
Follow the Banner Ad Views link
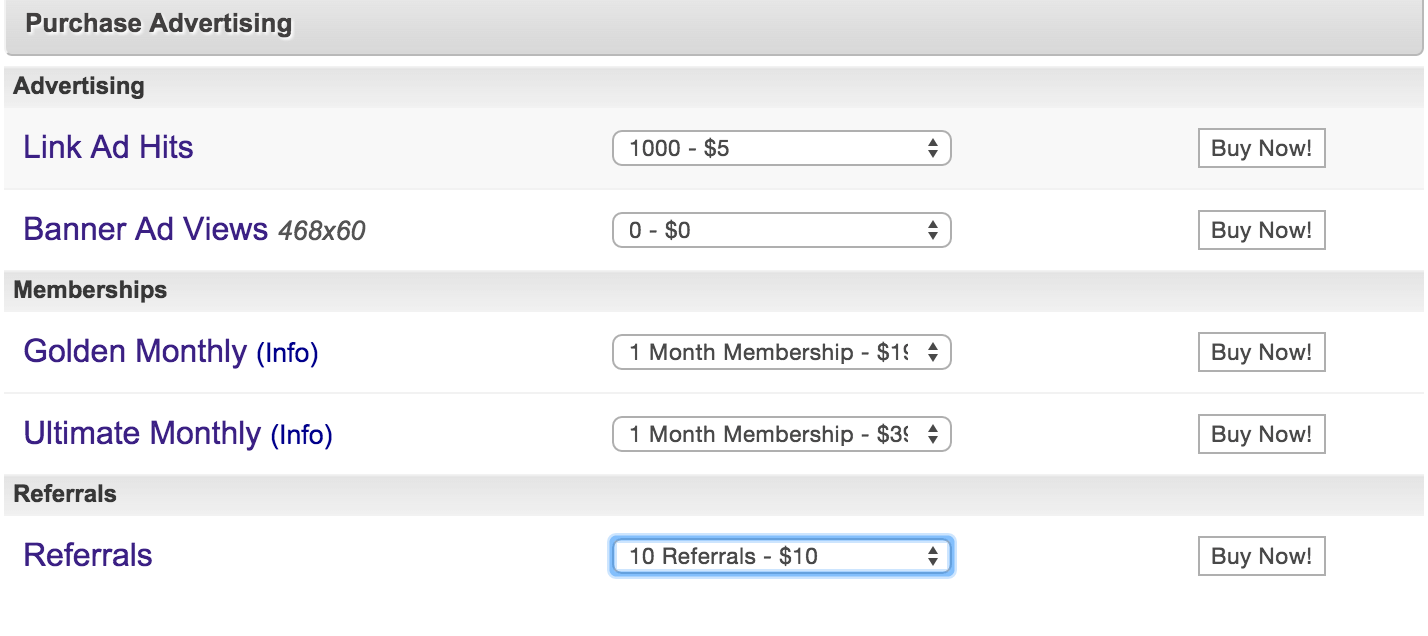pos(146,230)
